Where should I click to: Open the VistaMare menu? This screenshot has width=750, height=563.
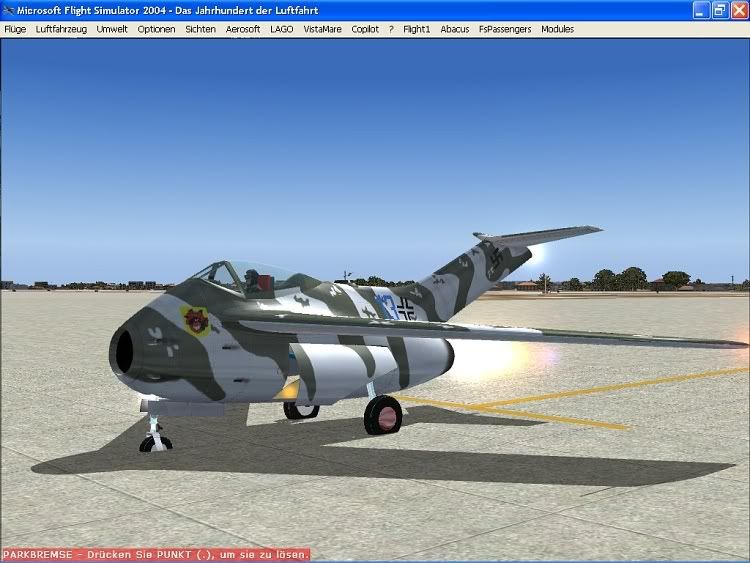[322, 29]
